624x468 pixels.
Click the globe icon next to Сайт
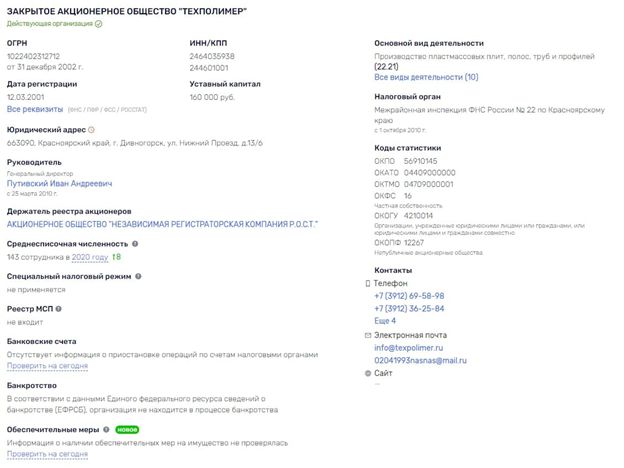coord(368,373)
